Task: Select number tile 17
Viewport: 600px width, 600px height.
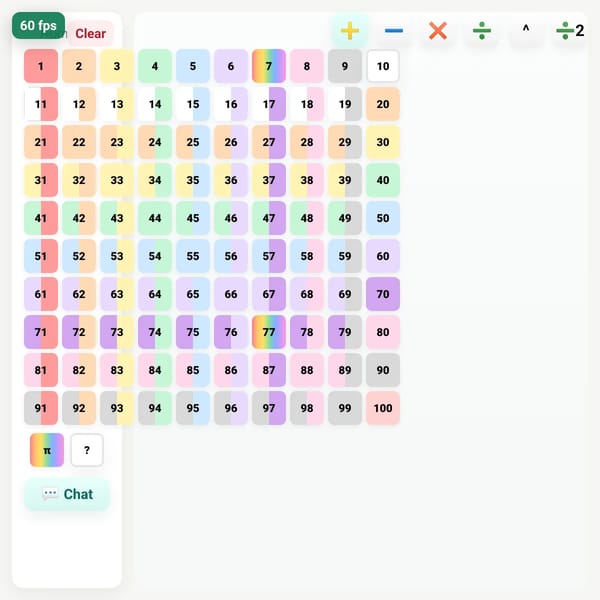Action: 269,104
